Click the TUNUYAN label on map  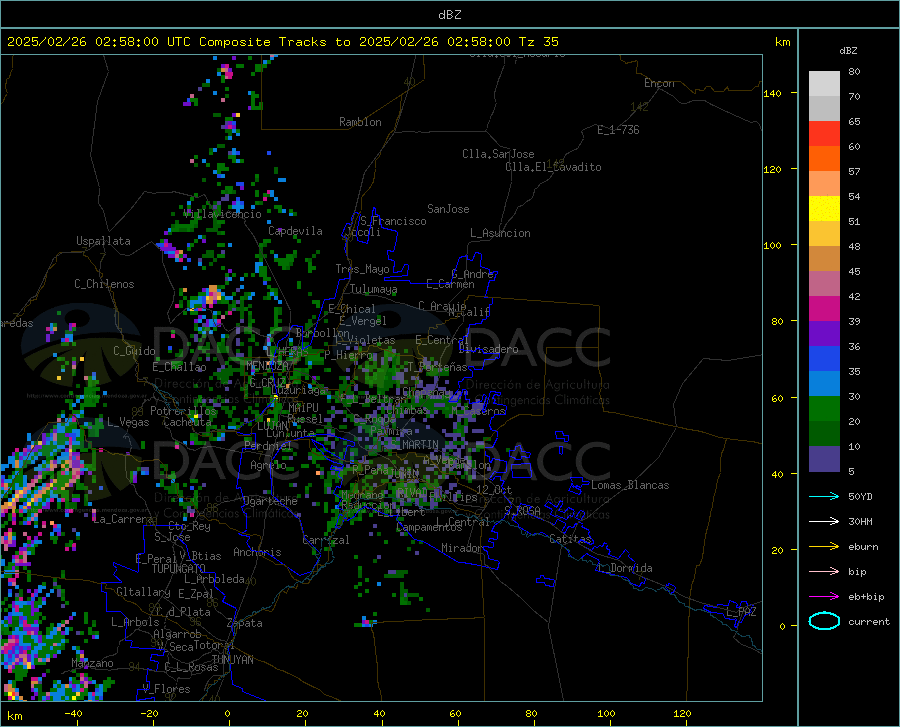coord(232,660)
